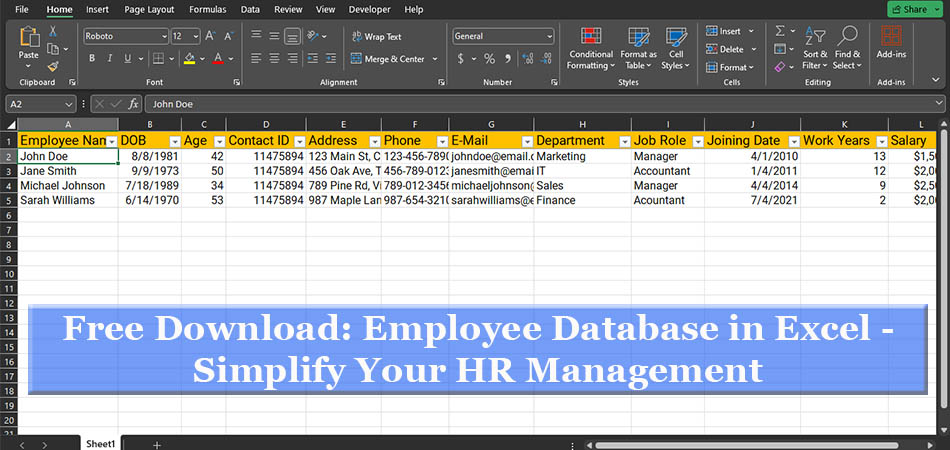This screenshot has width=950, height=450.
Task: Click the Insert Function fx icon
Action: 133,104
